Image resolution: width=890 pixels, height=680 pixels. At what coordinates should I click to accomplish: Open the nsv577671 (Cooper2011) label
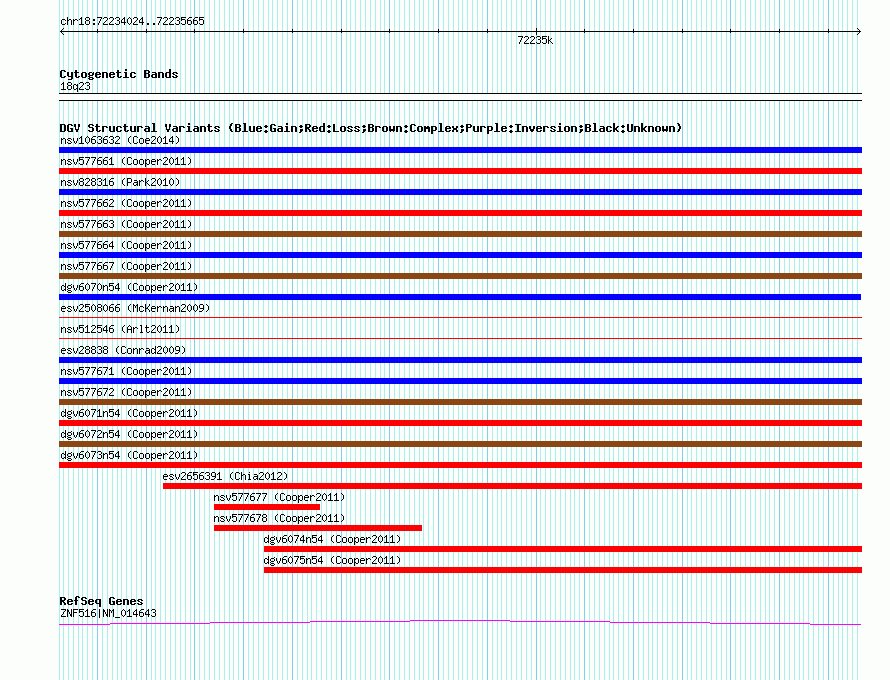(126, 371)
